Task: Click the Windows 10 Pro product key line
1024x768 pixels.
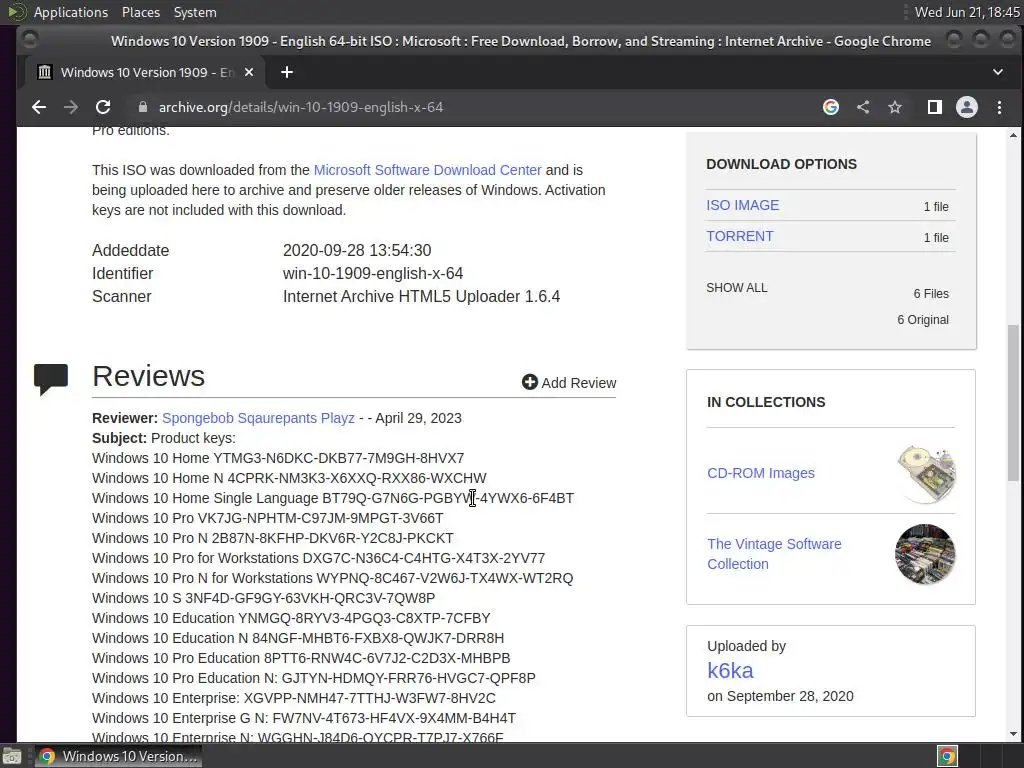Action: pos(268,518)
